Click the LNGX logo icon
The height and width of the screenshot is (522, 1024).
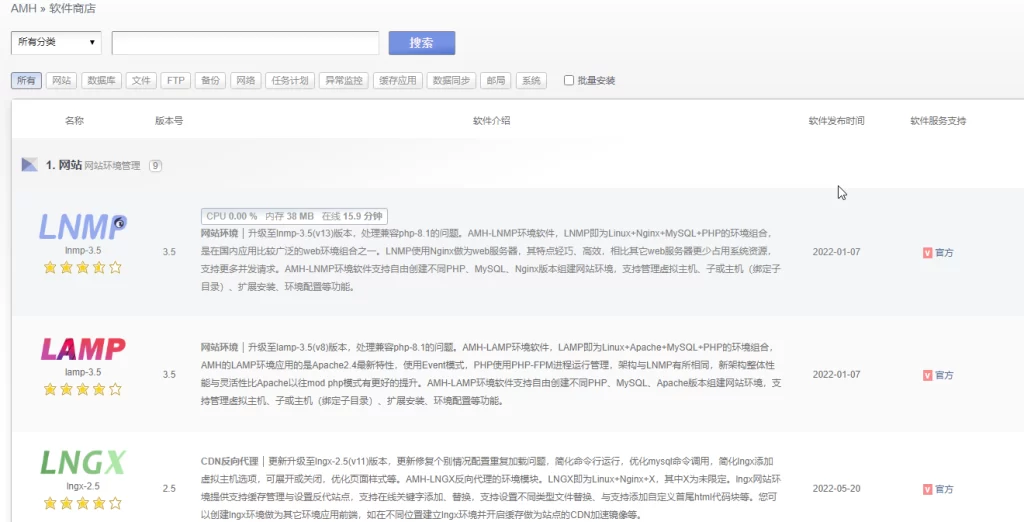(82, 463)
